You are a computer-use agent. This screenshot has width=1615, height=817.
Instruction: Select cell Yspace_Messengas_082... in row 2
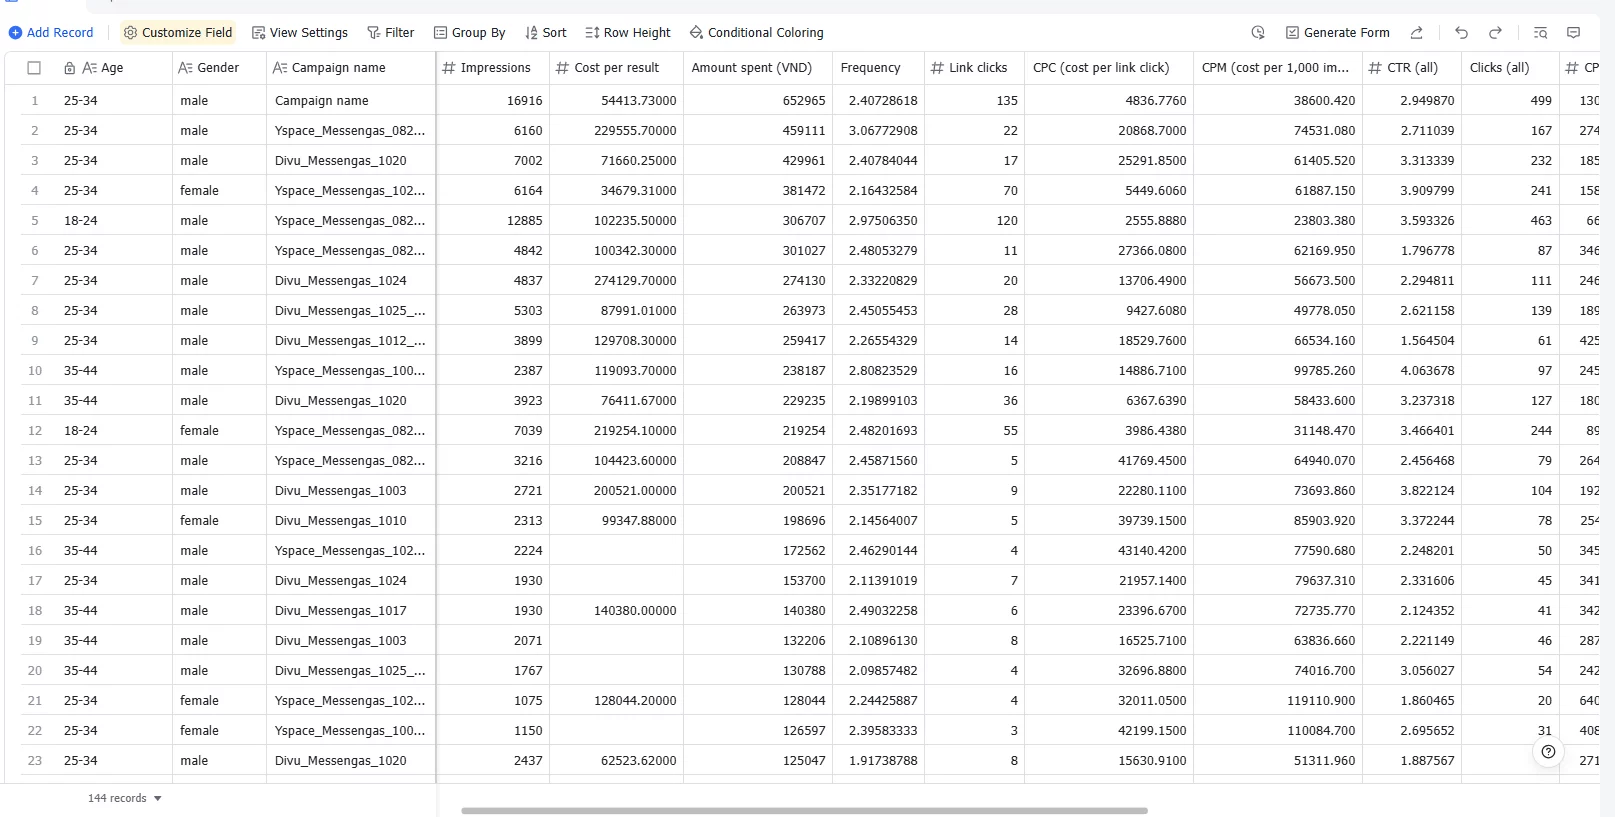click(351, 130)
